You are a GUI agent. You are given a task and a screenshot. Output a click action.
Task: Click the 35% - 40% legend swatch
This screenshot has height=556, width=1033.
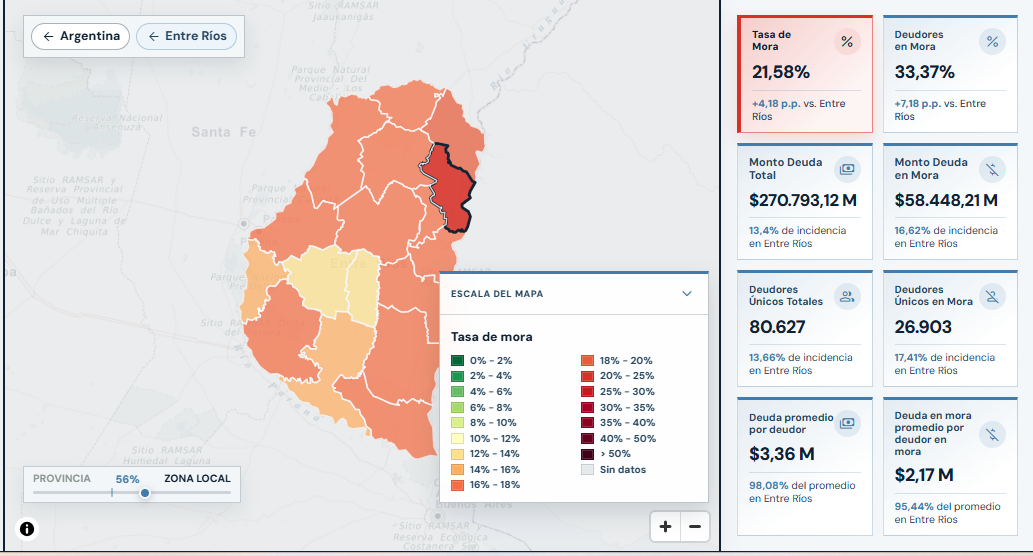point(587,423)
